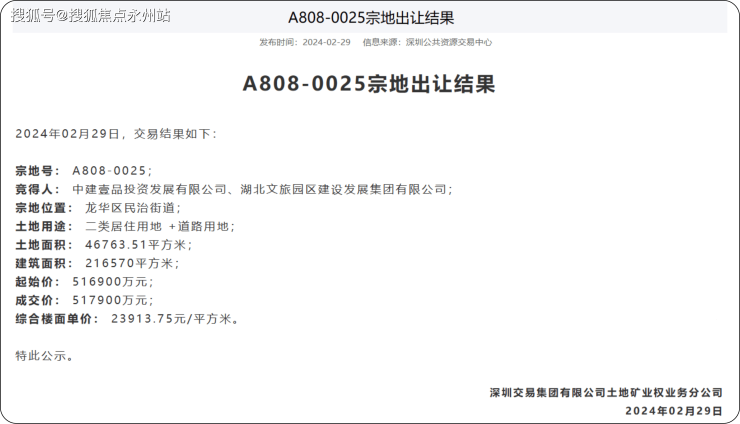Select the 起始价 516900万元 line
This screenshot has width=740, height=424.
tap(85, 282)
